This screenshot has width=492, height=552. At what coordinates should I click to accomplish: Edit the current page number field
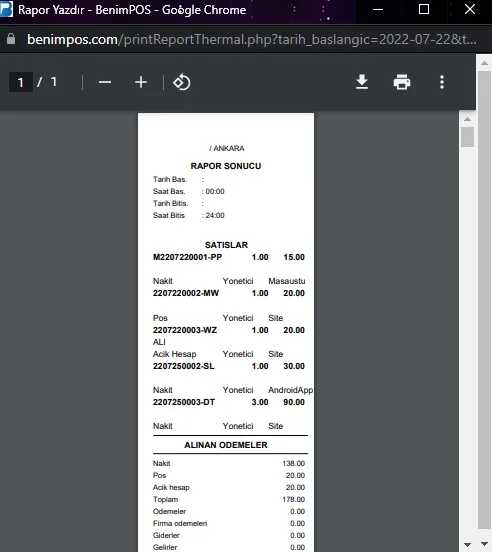(x=21, y=82)
